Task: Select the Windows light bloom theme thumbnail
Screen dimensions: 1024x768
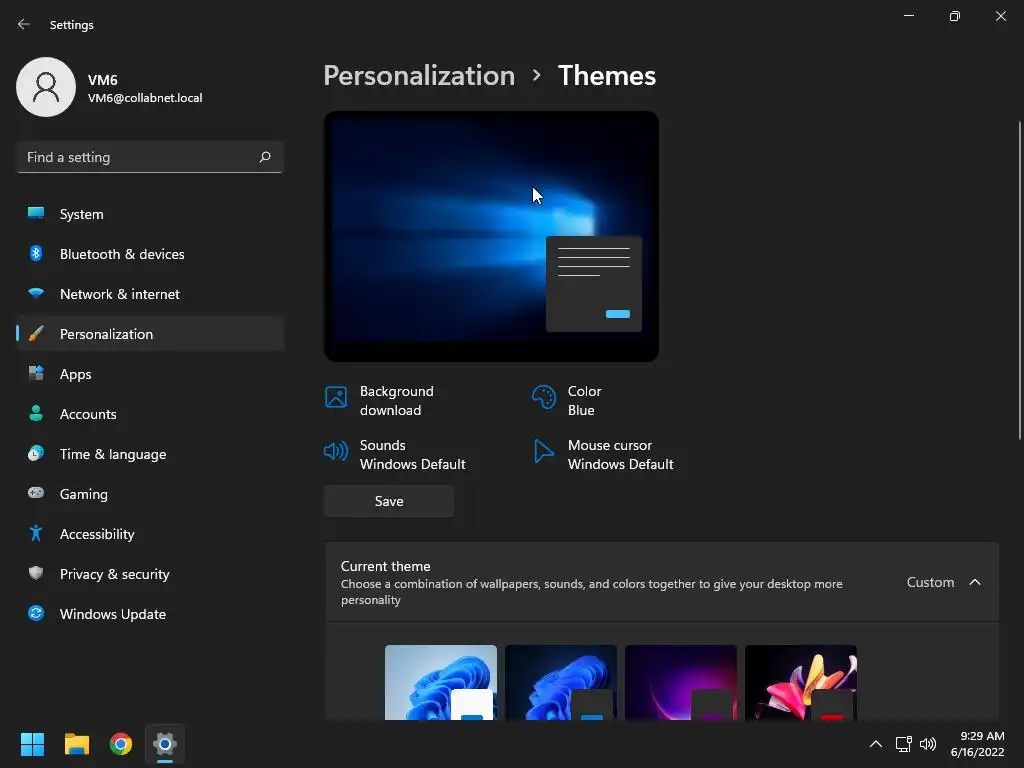Action: (441, 682)
